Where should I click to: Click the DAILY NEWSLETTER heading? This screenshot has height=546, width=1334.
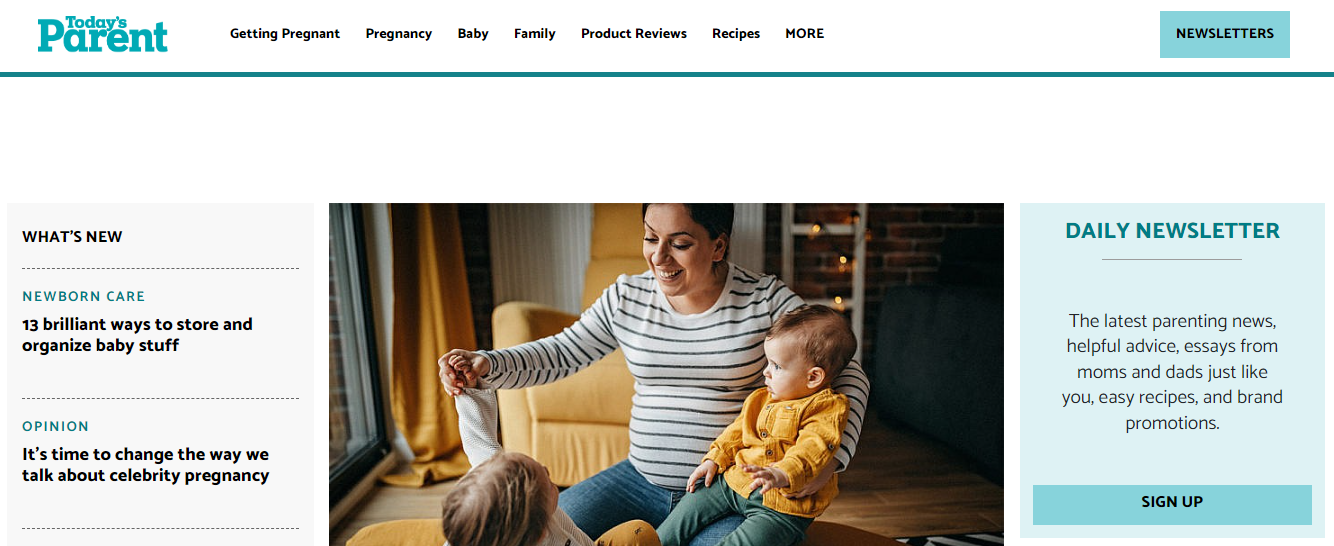[x=1172, y=231]
